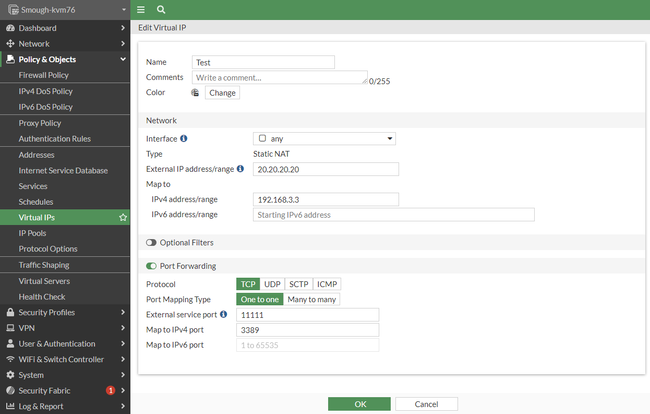Viewport: 650px width, 414px height.
Task: Select UDP protocol
Action: [x=272, y=284]
